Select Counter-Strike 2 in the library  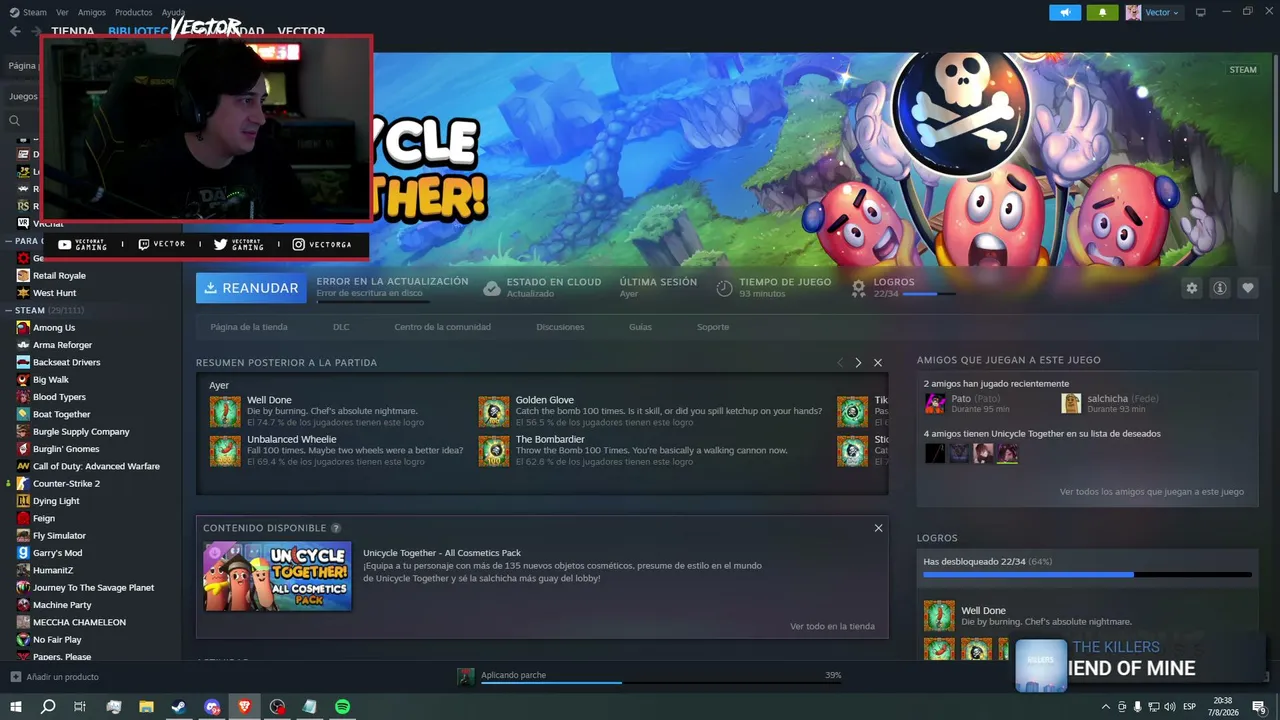[x=66, y=484]
